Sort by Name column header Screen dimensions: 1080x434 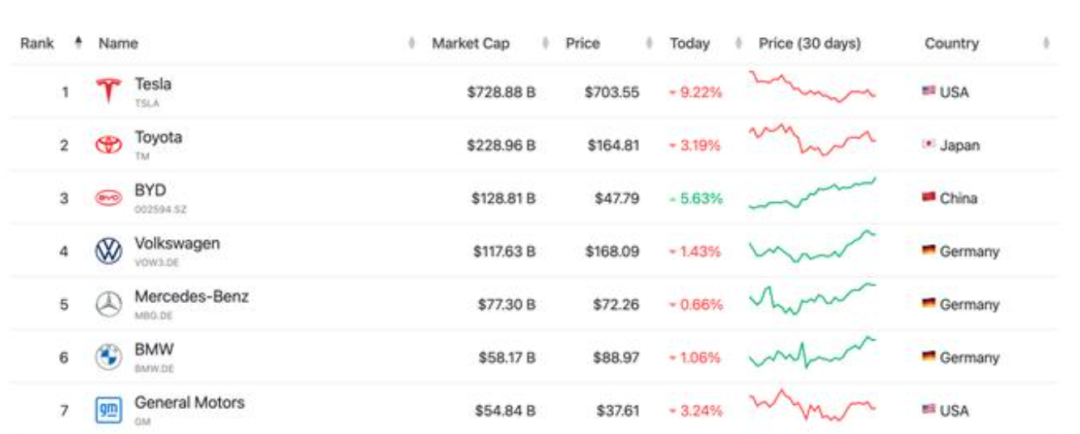coord(118,44)
